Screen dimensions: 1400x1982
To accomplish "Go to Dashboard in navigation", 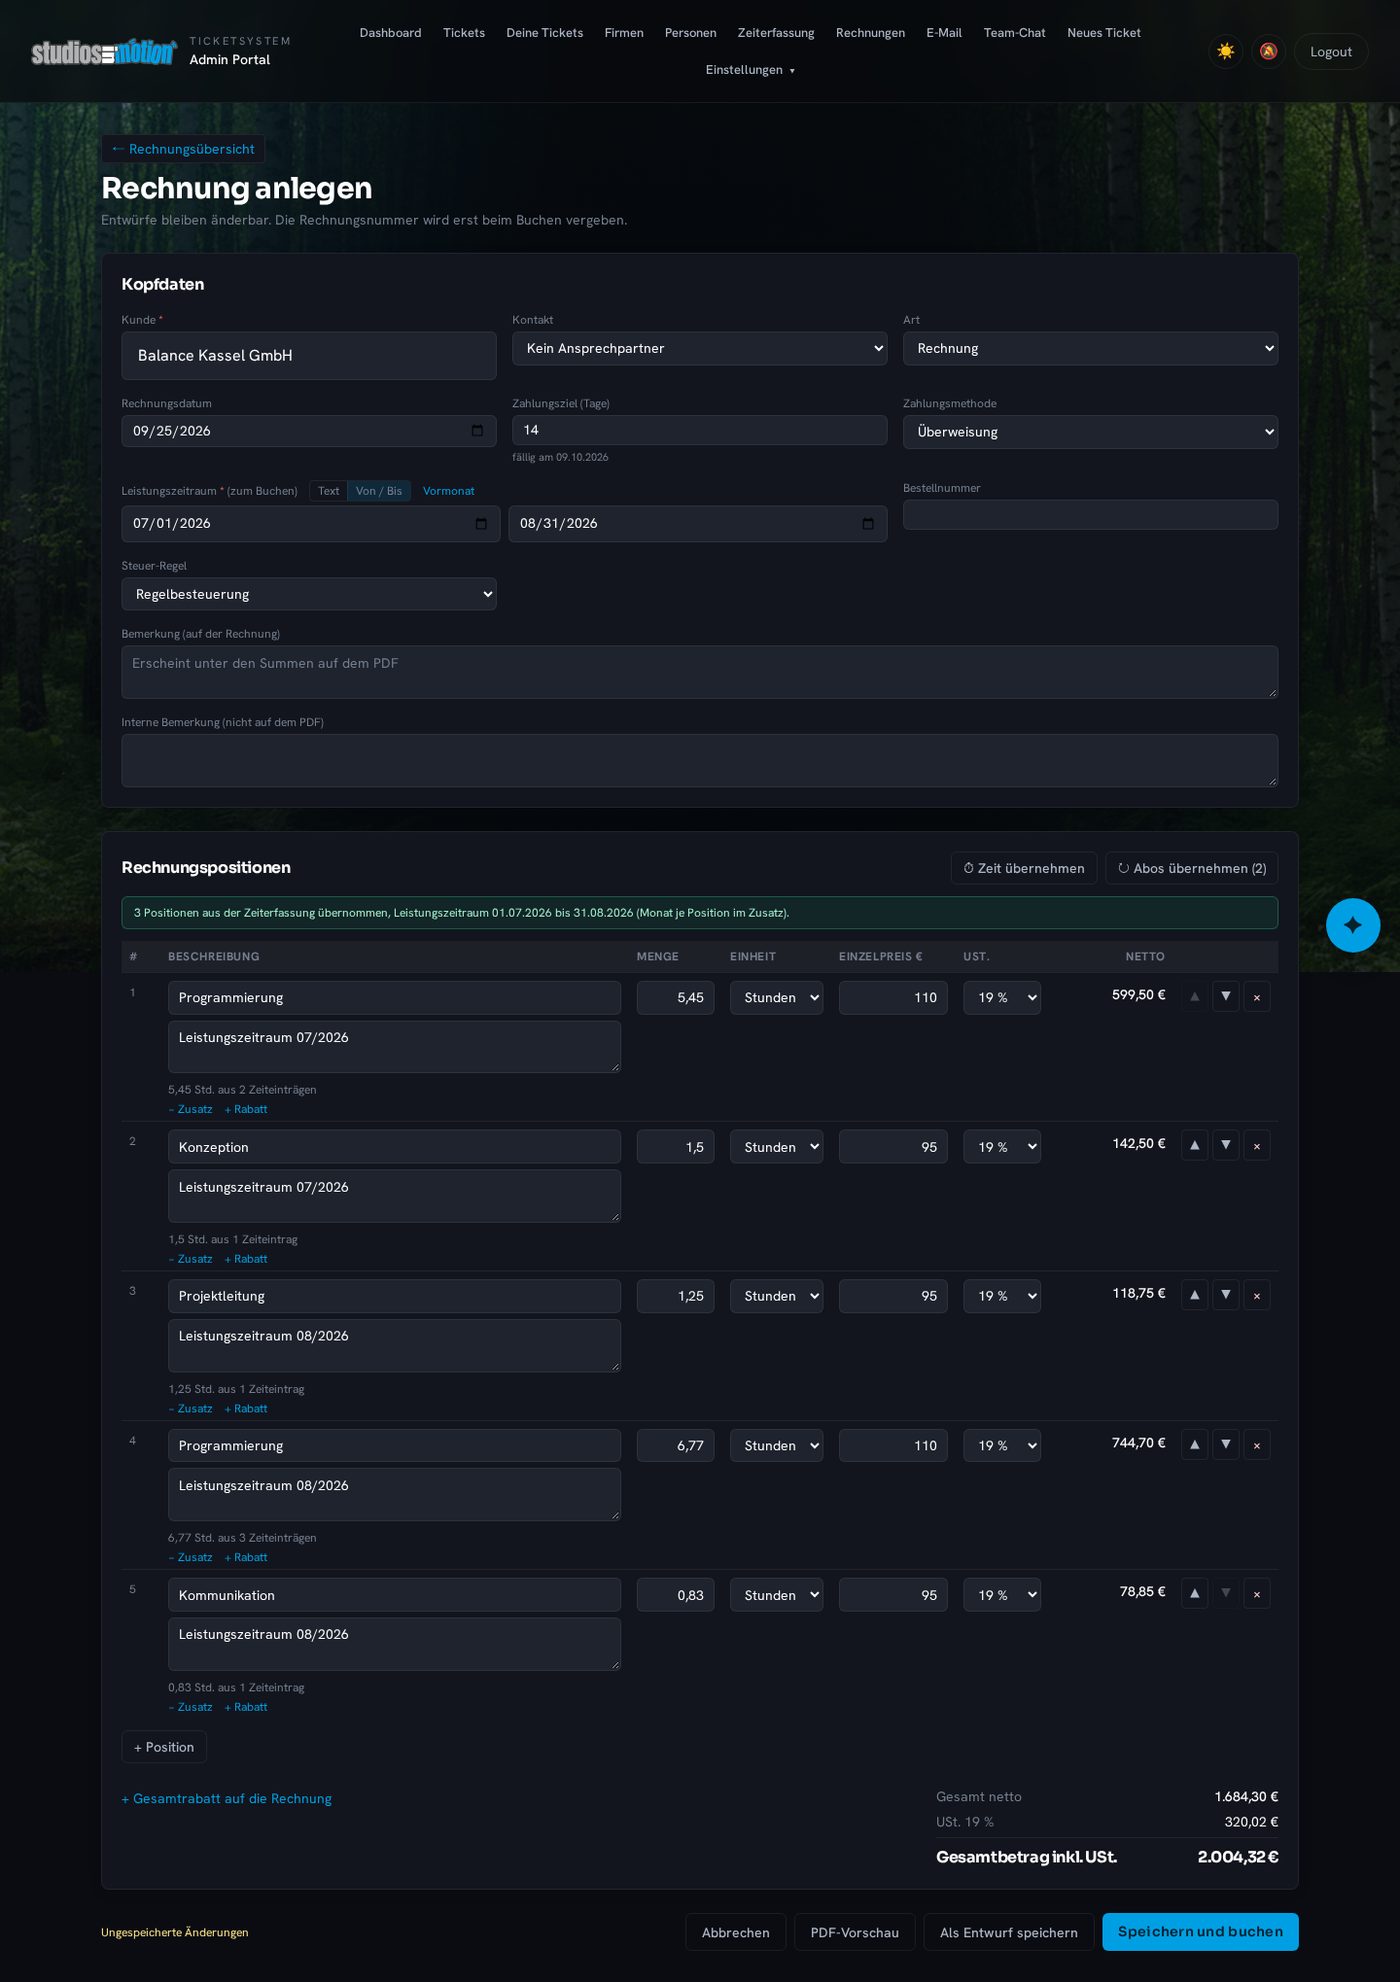I will [390, 33].
